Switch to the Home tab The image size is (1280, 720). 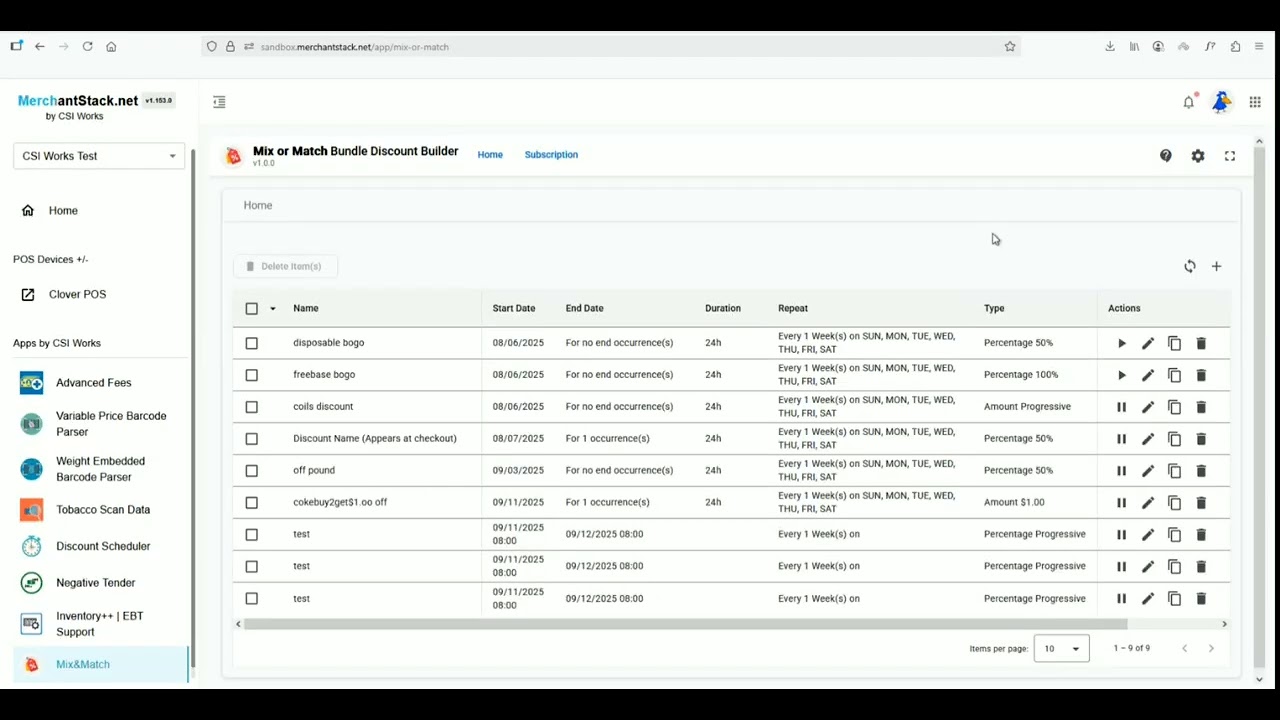(x=490, y=155)
